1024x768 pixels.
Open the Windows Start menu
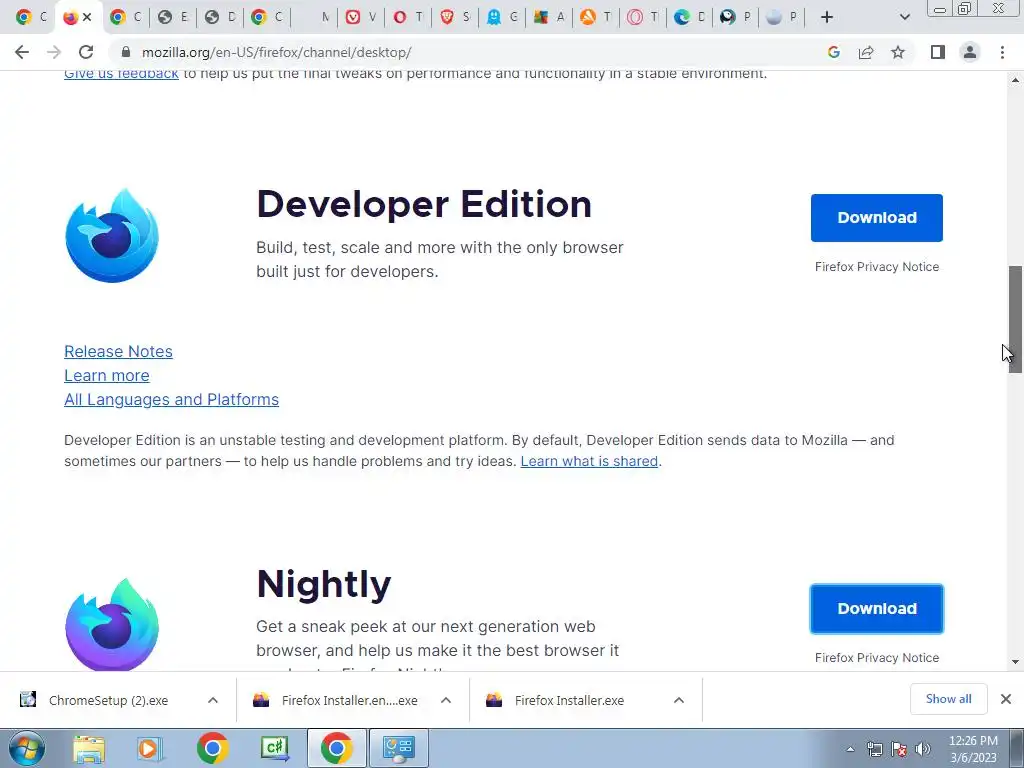27,748
